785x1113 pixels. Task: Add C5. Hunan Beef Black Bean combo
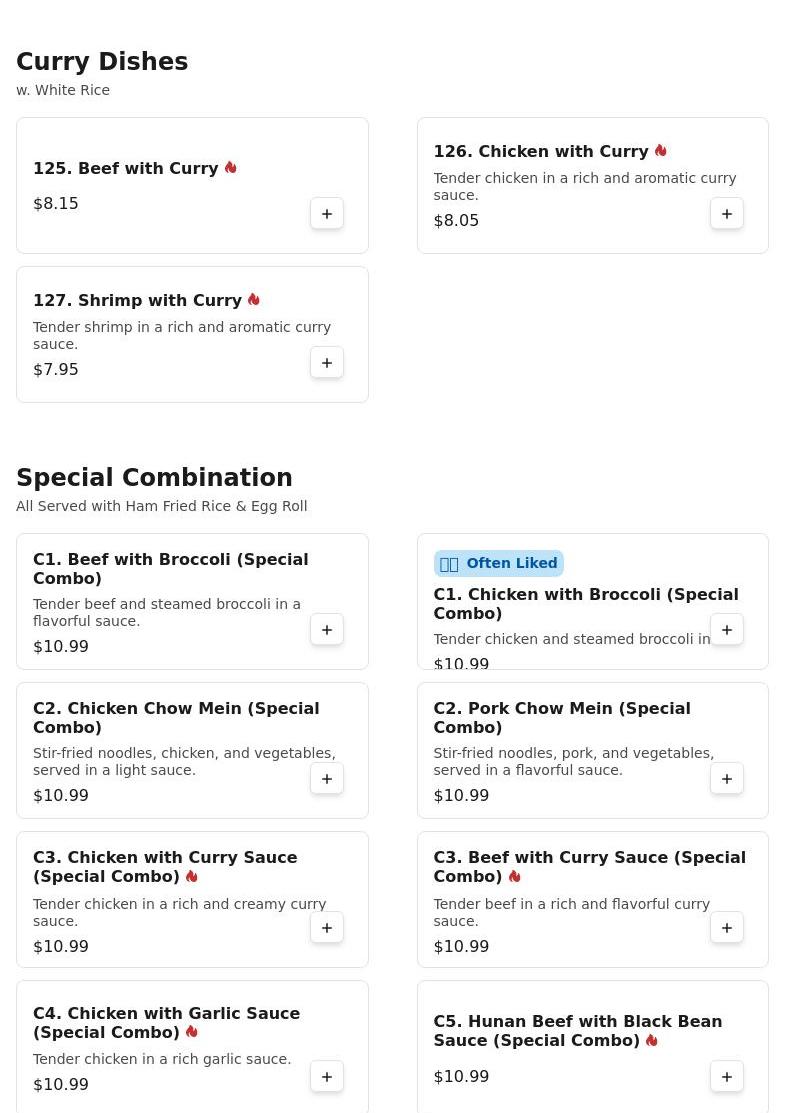coord(727,1077)
